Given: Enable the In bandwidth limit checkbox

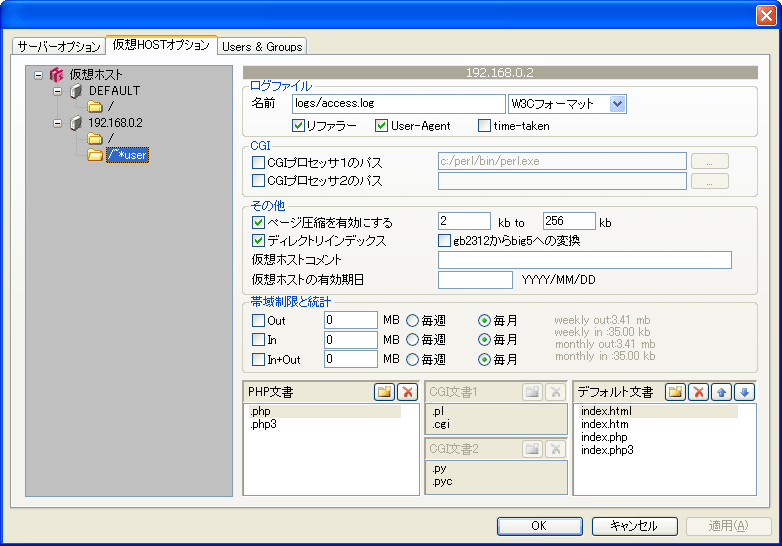Looking at the screenshot, I should [258, 340].
